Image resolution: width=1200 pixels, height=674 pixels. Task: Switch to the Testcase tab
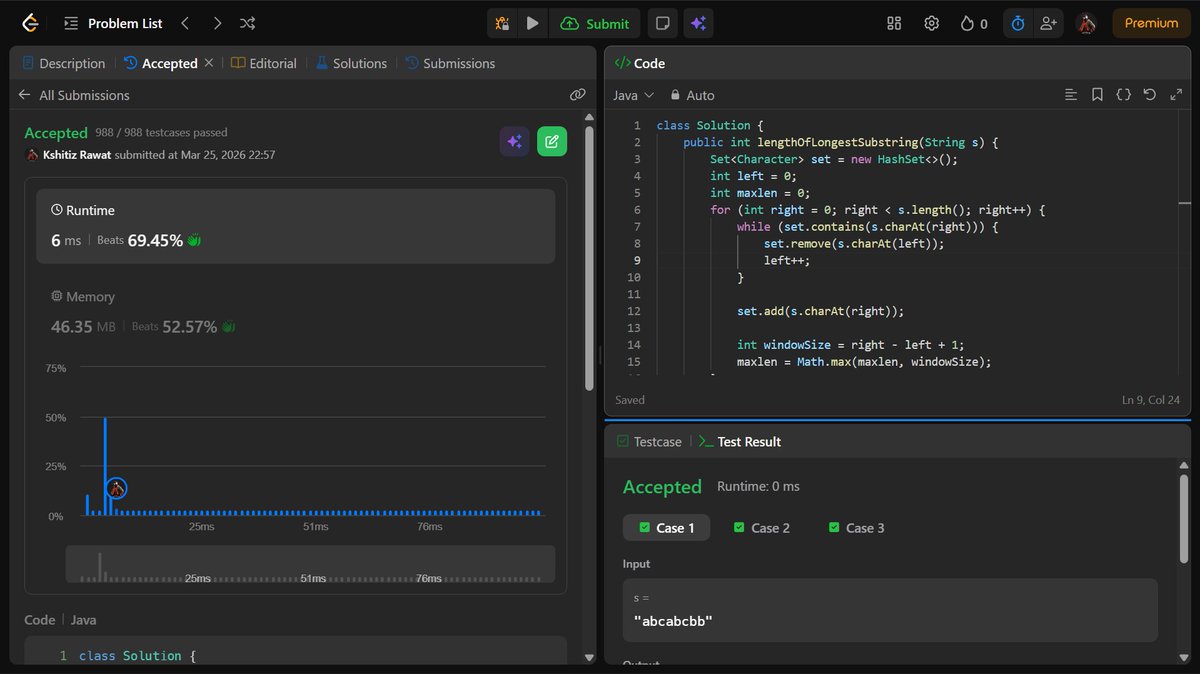(649, 441)
